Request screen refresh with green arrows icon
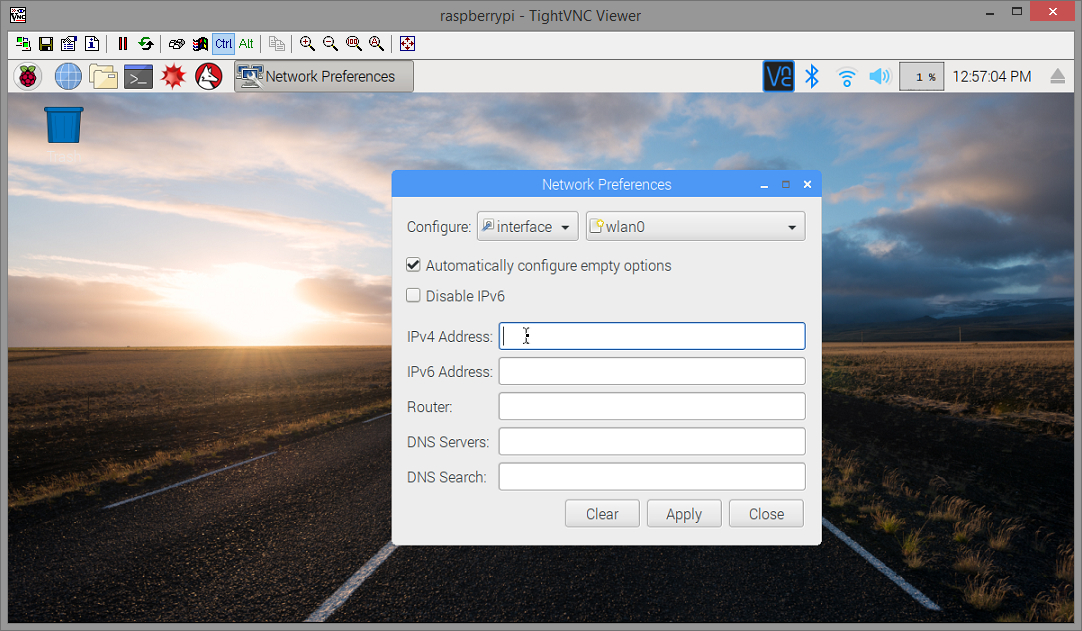1082x631 pixels. 146,43
